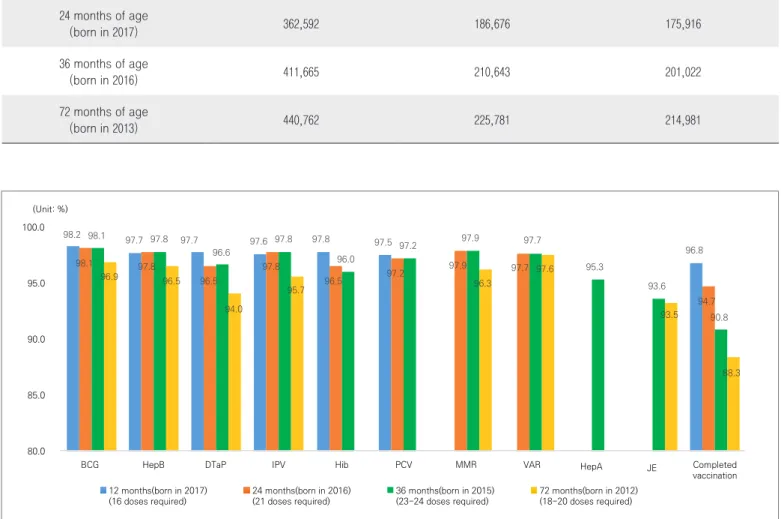Screen dimensions: 781x519
Task: Select the '36 months(born in 2015)' legend label
Action: [x=445, y=491]
